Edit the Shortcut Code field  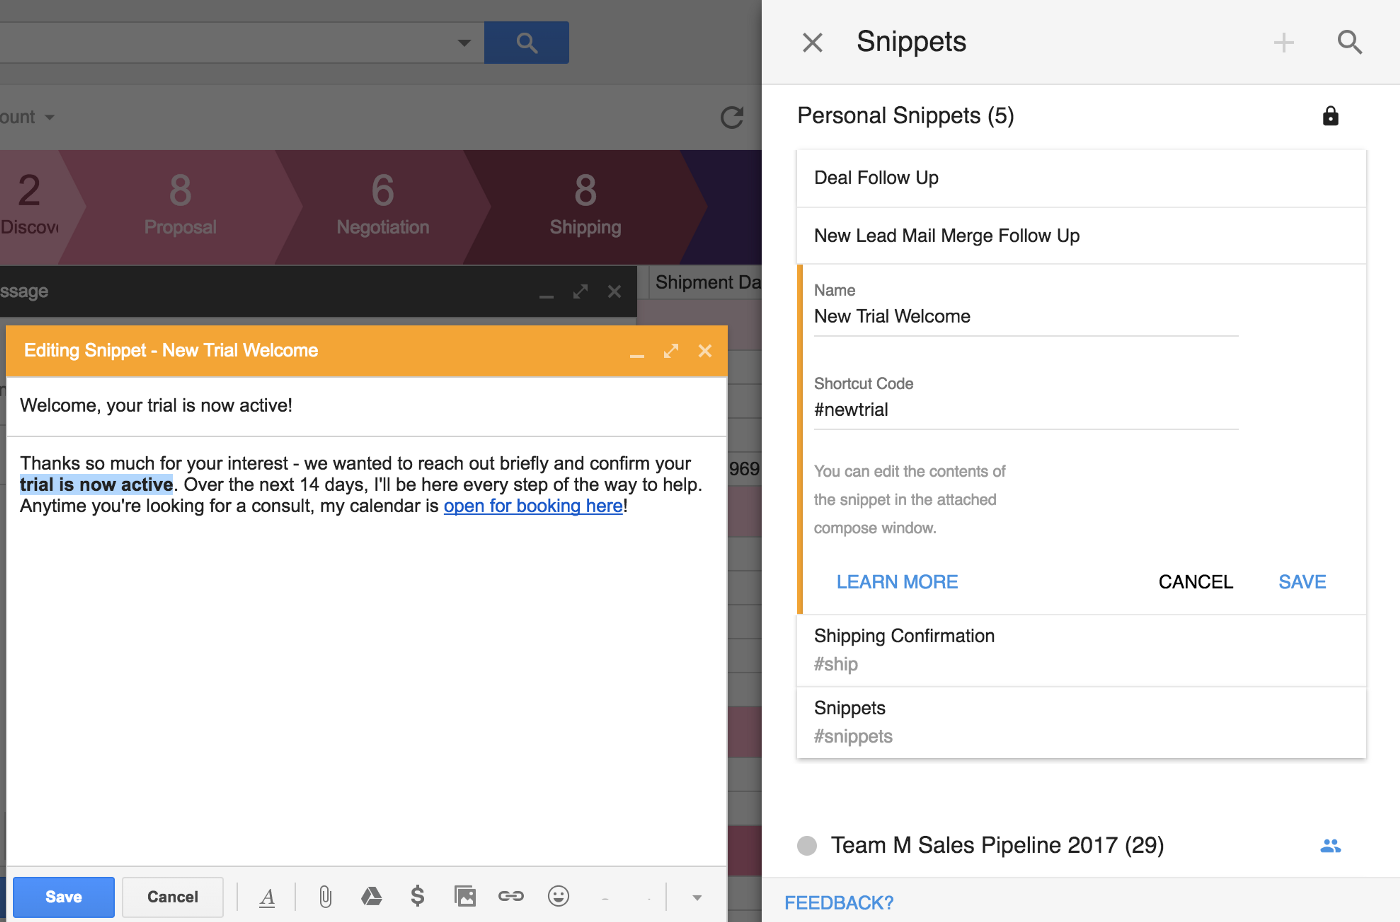(x=1025, y=410)
